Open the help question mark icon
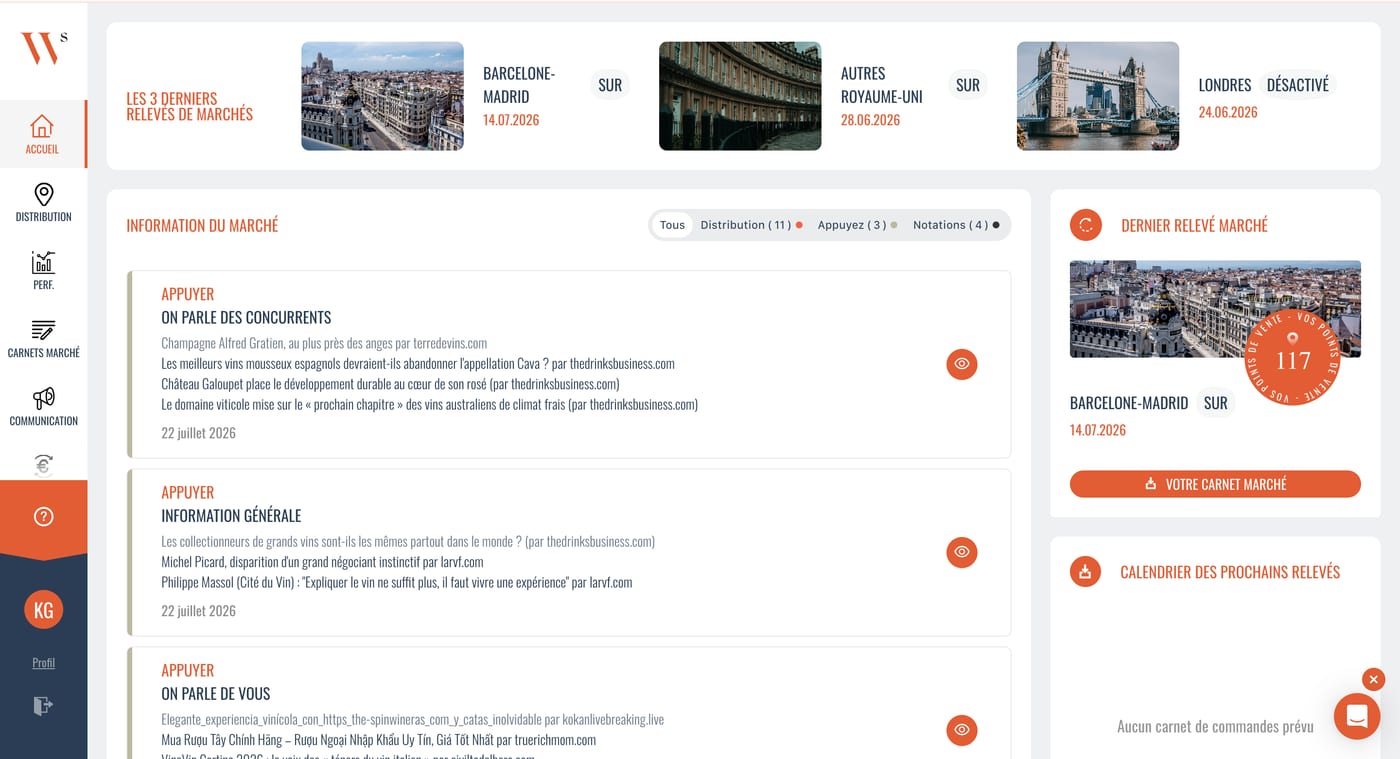Screen dimensions: 1400x759 point(43,517)
